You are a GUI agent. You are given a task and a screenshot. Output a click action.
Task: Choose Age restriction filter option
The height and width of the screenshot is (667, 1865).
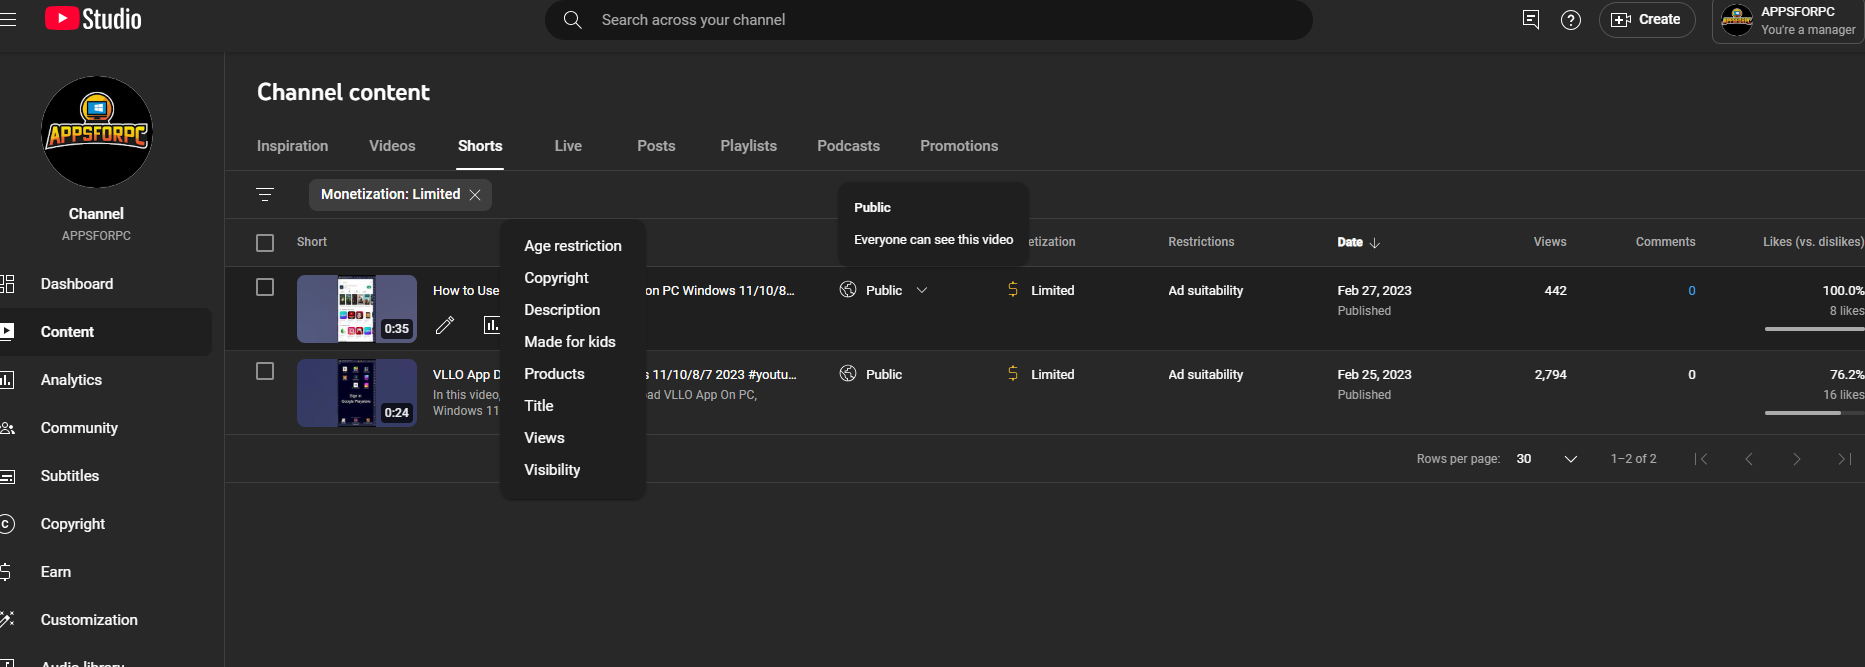point(573,246)
